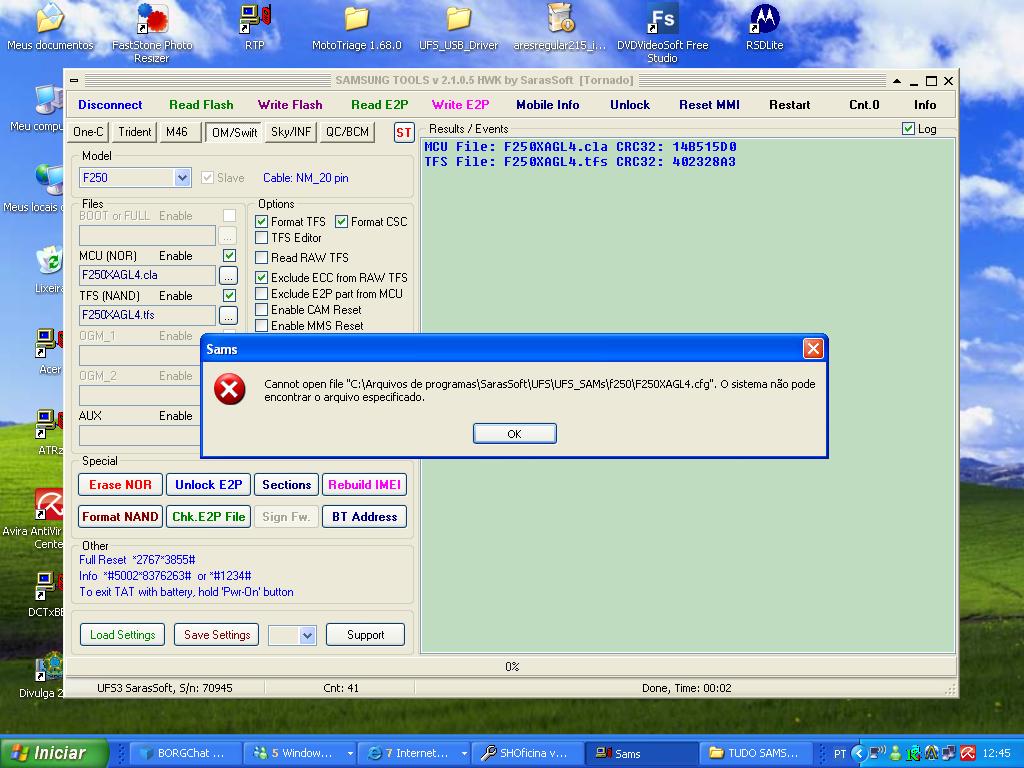This screenshot has height=768, width=1024.
Task: Switch to the BORGChat taskbar item
Action: (184, 753)
